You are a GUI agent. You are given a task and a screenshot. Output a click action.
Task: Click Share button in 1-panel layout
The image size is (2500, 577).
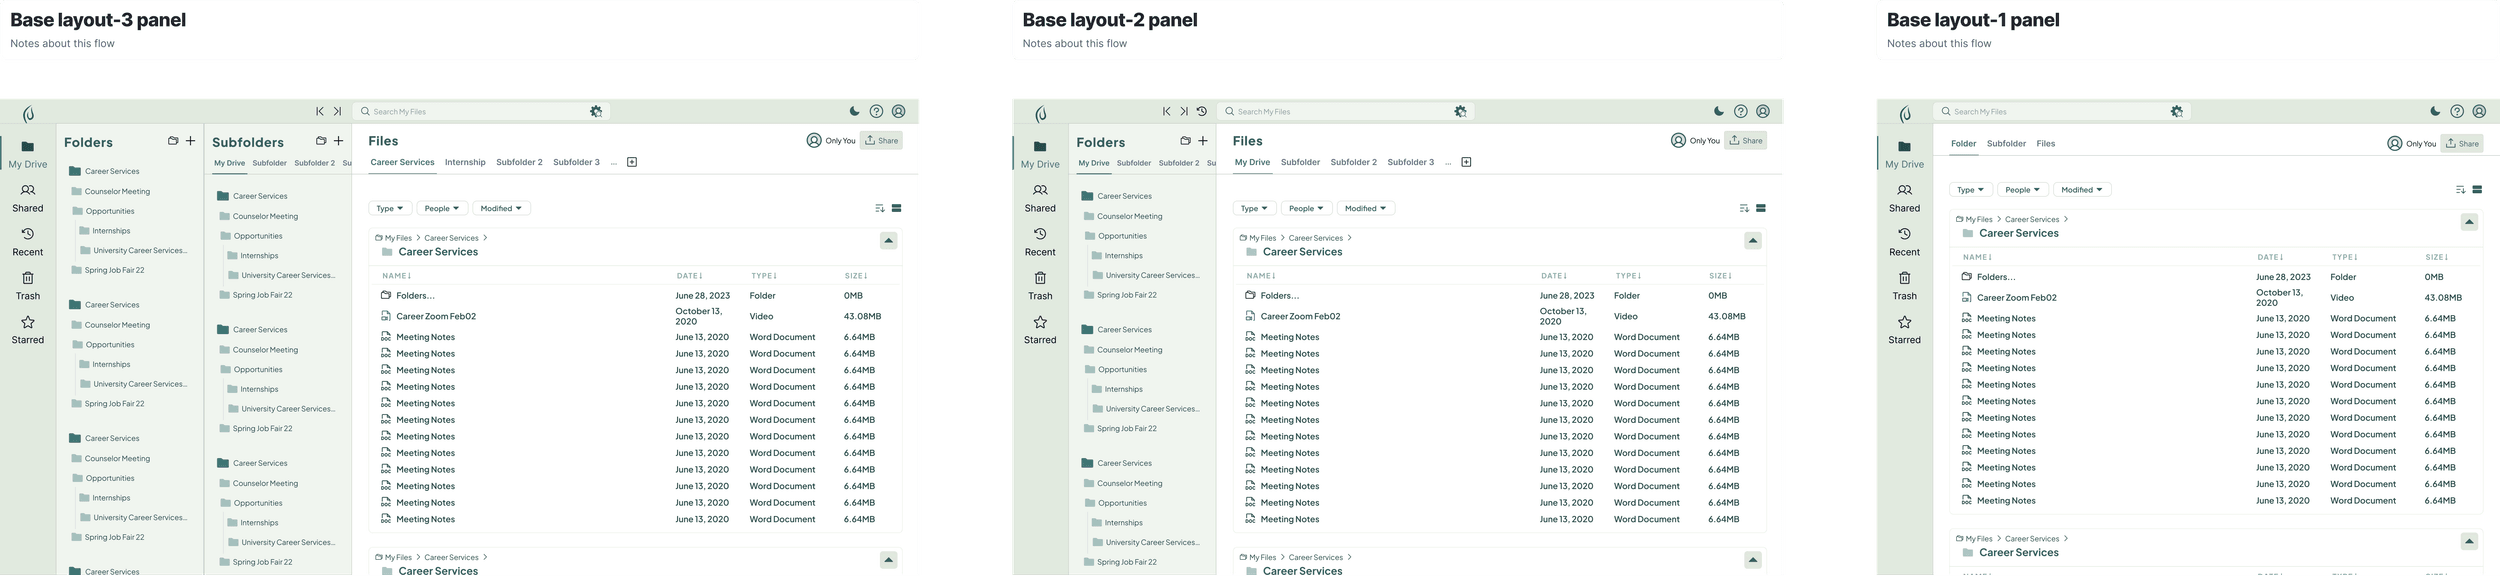tap(2461, 143)
